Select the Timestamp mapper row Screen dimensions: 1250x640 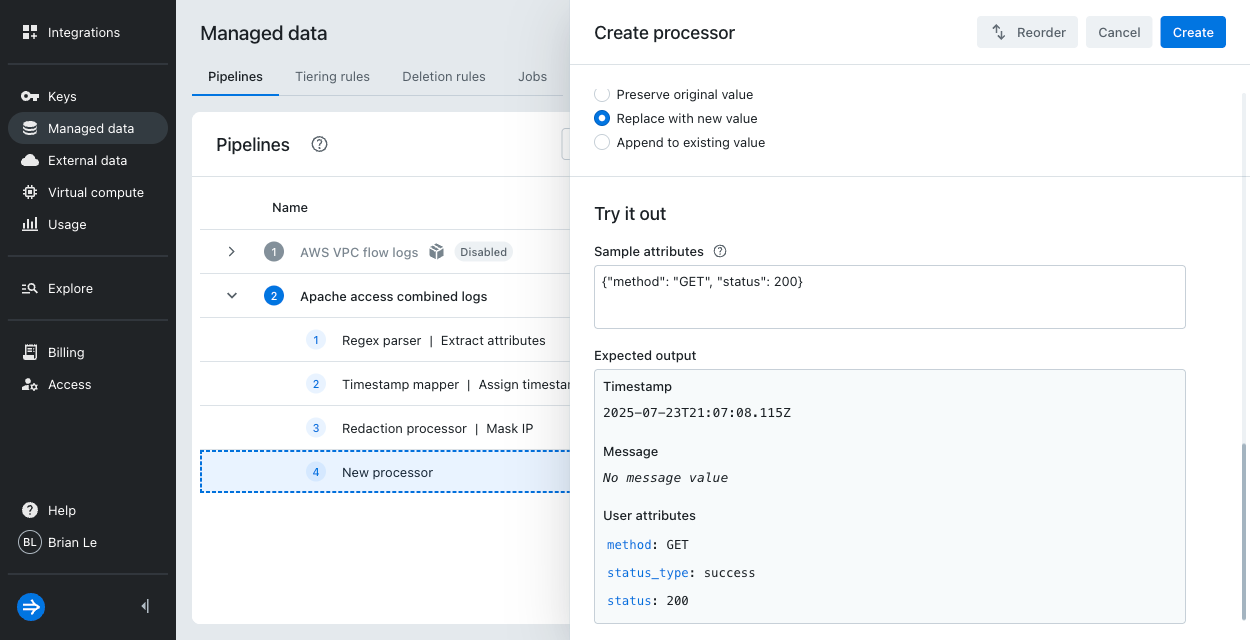point(385,384)
